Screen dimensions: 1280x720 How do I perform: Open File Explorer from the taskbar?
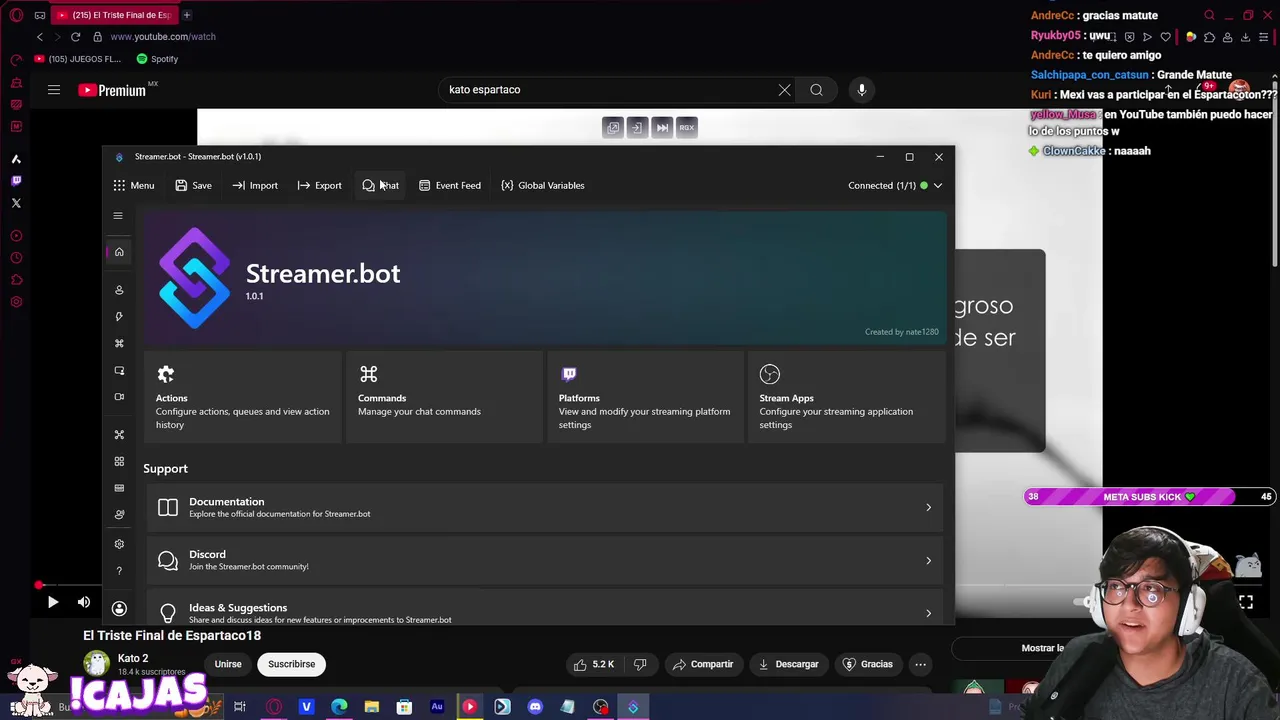372,707
